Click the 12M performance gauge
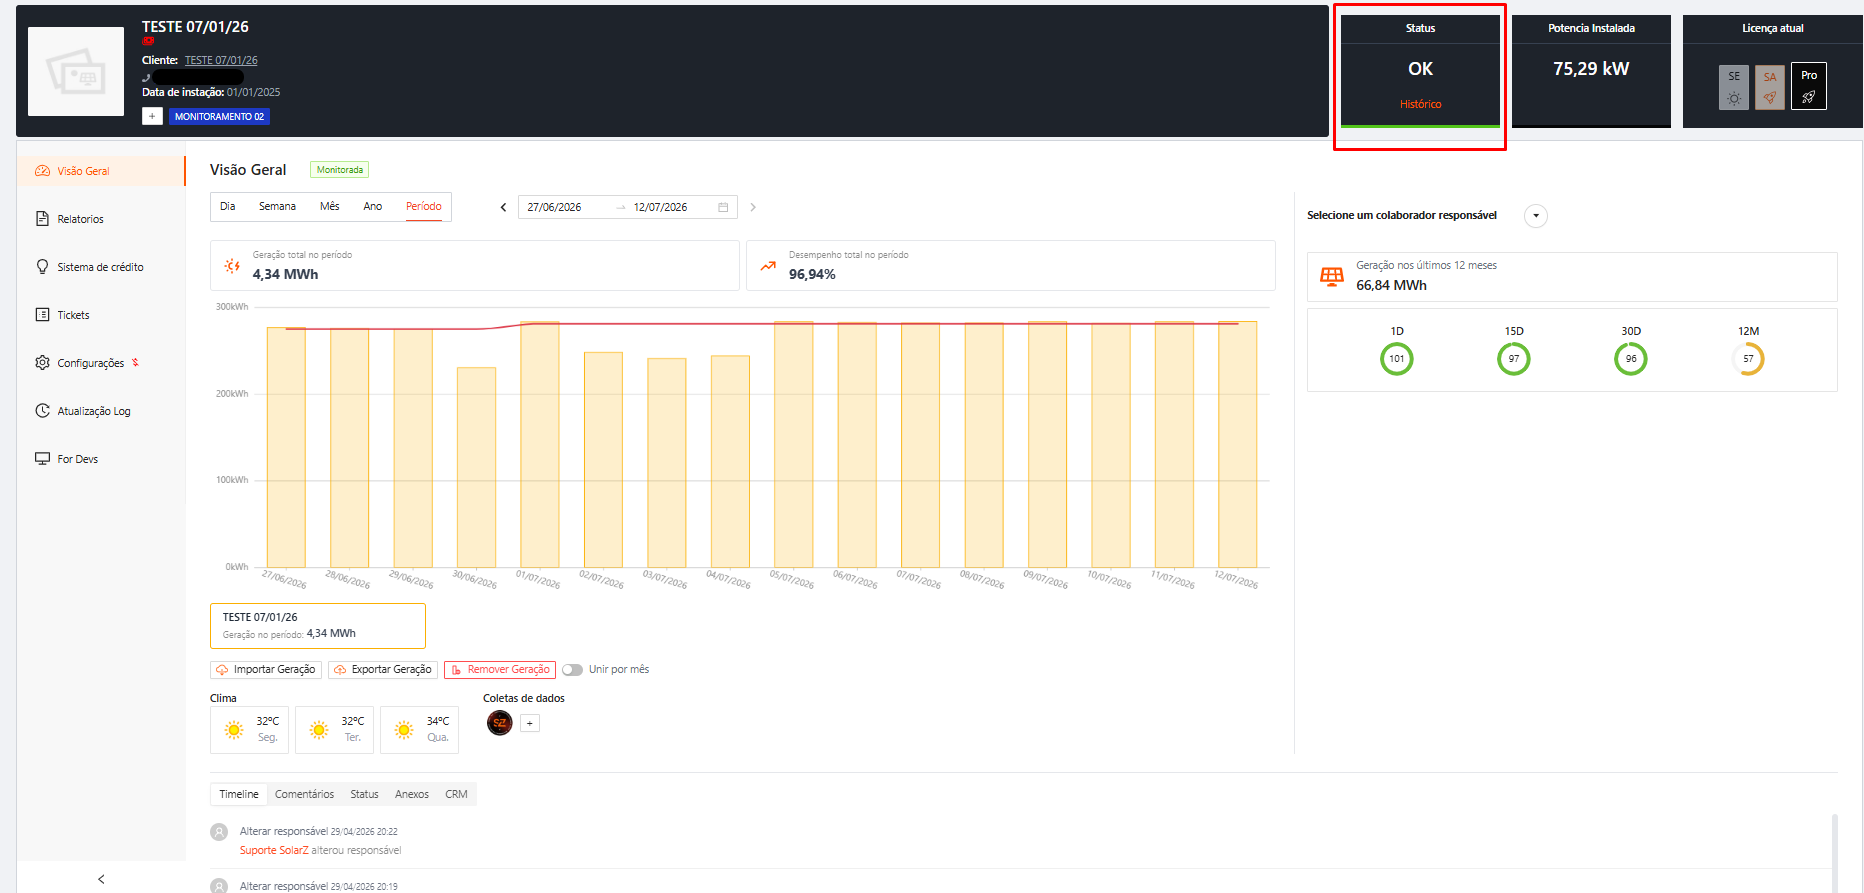 pyautogui.click(x=1748, y=359)
